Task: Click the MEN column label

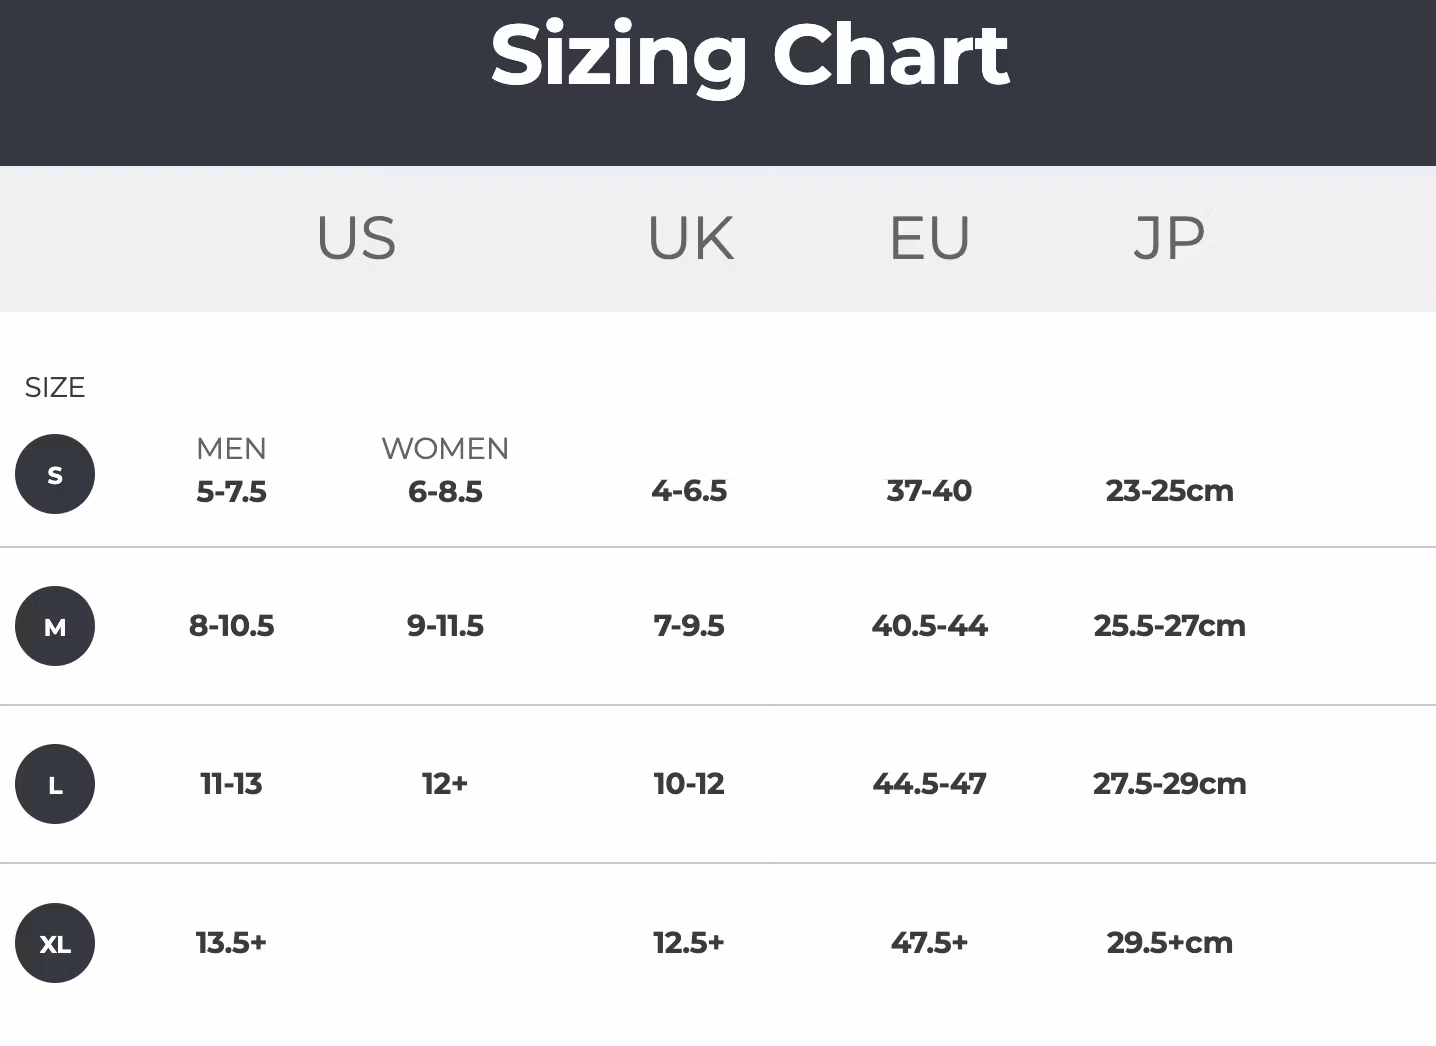Action: [x=231, y=448]
